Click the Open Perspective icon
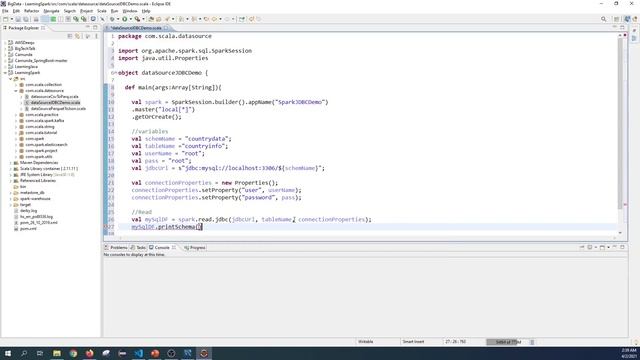 tap(617, 19)
